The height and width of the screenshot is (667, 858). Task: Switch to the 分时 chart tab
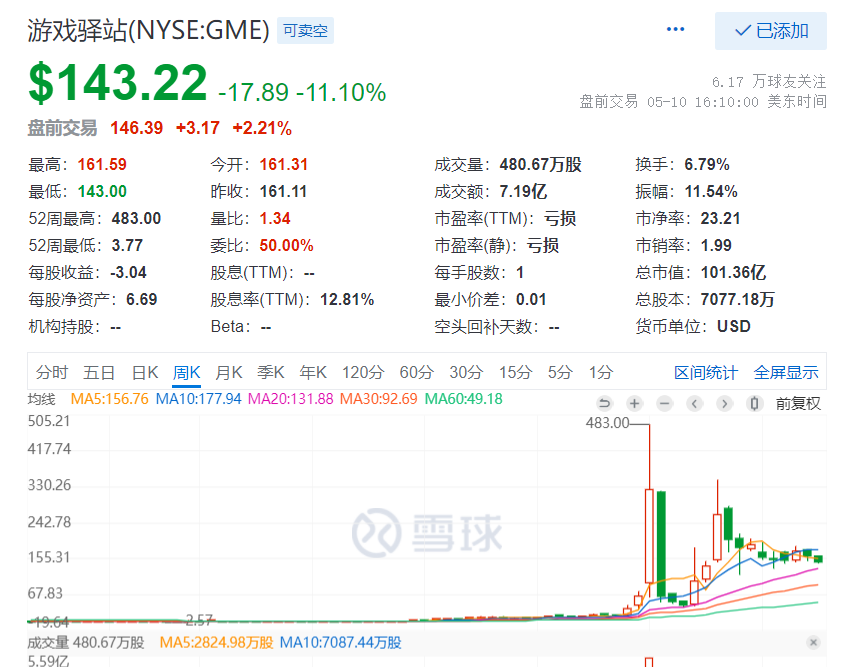pyautogui.click(x=53, y=371)
